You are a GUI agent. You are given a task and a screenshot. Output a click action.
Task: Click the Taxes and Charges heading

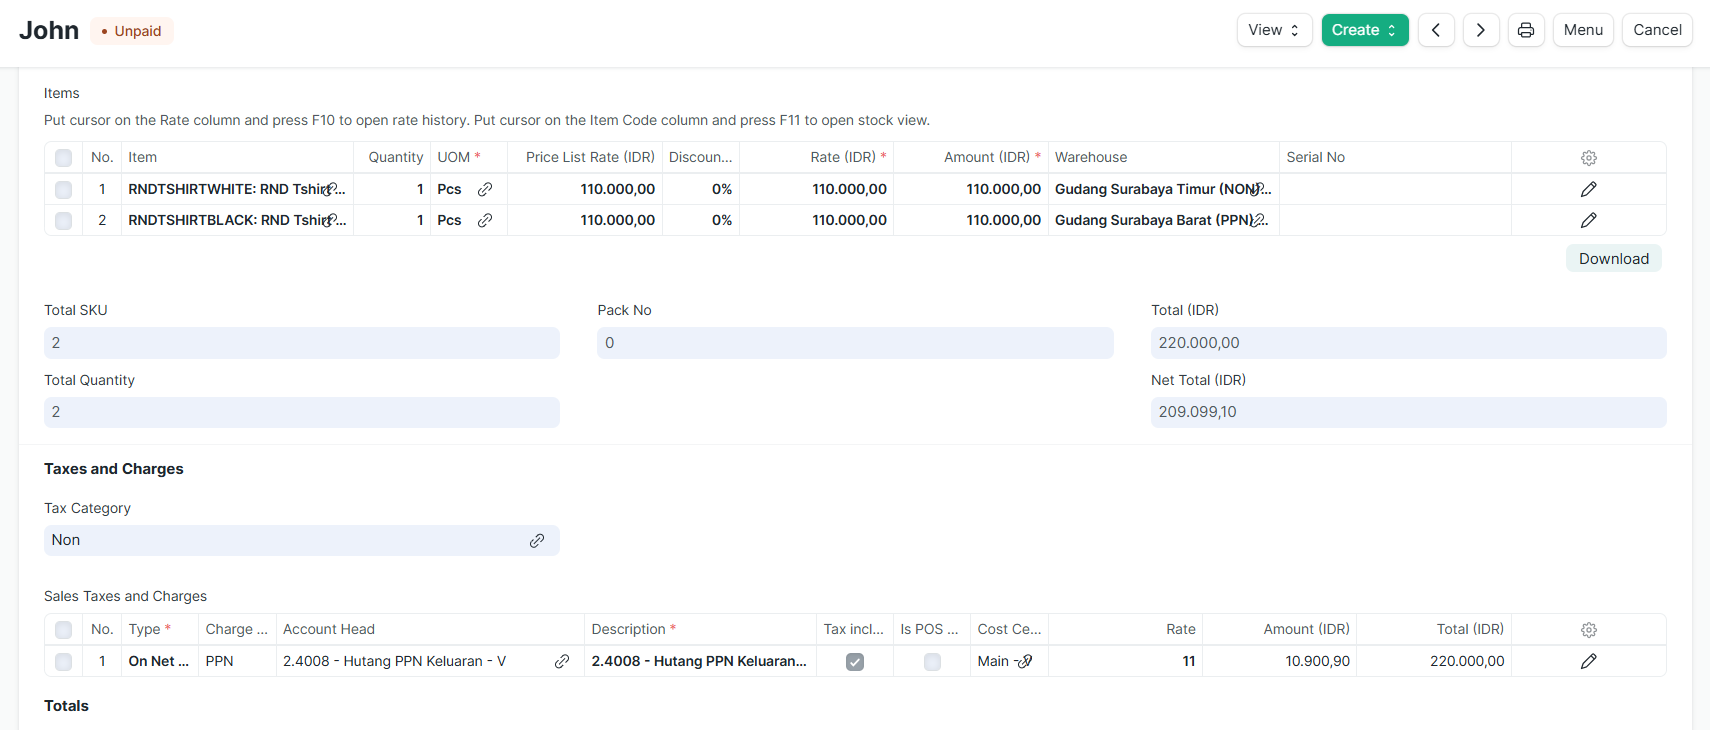pos(114,469)
